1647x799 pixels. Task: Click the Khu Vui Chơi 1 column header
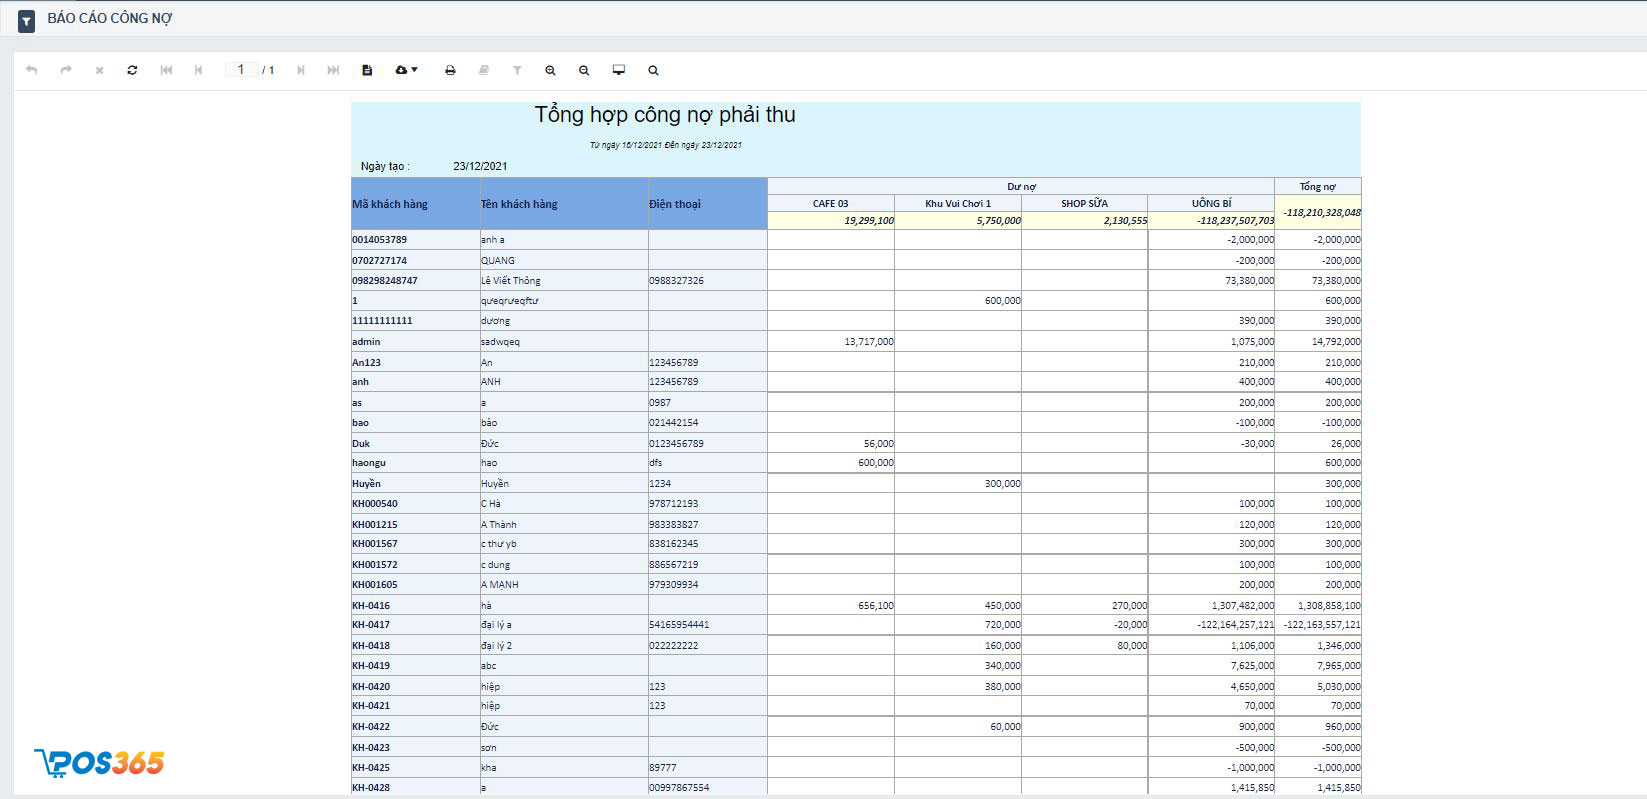[x=958, y=203]
